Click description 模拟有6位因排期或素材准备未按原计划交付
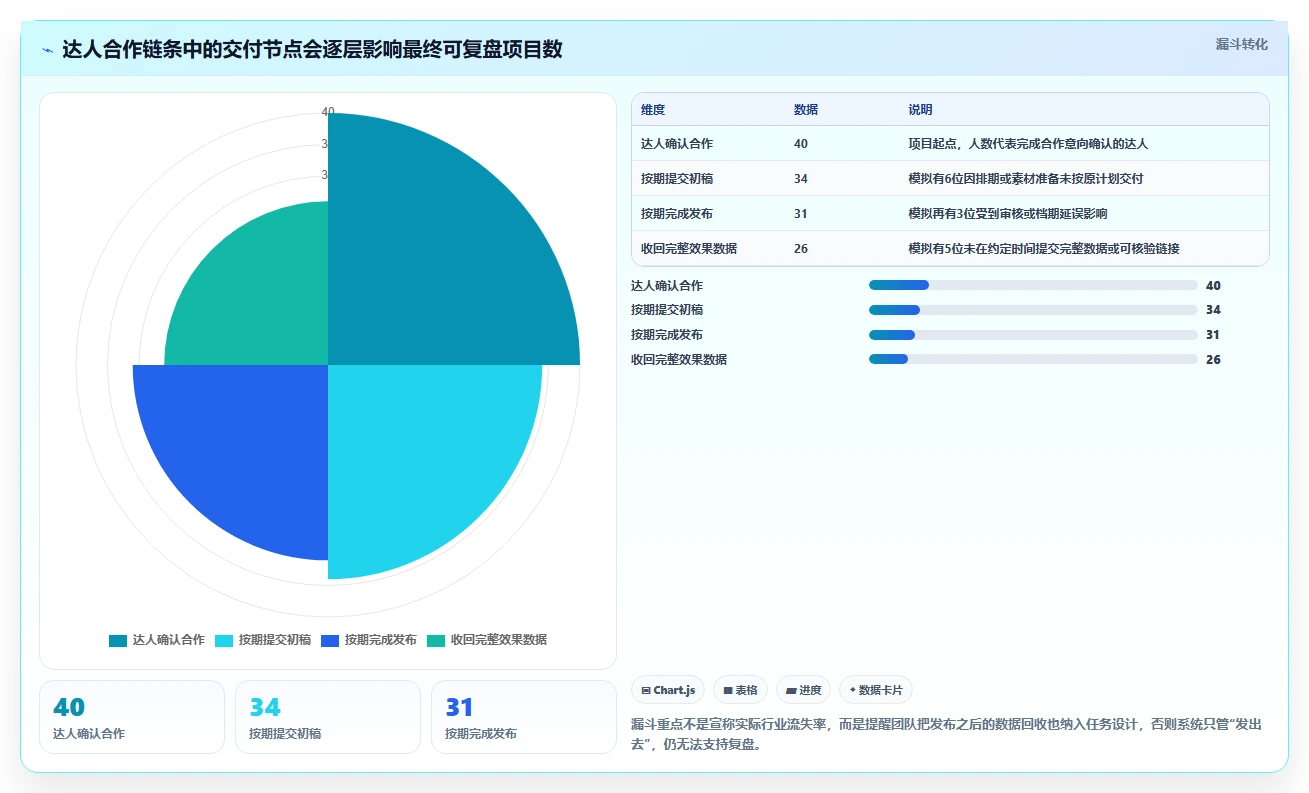This screenshot has height=793, width=1309. [x=1025, y=179]
